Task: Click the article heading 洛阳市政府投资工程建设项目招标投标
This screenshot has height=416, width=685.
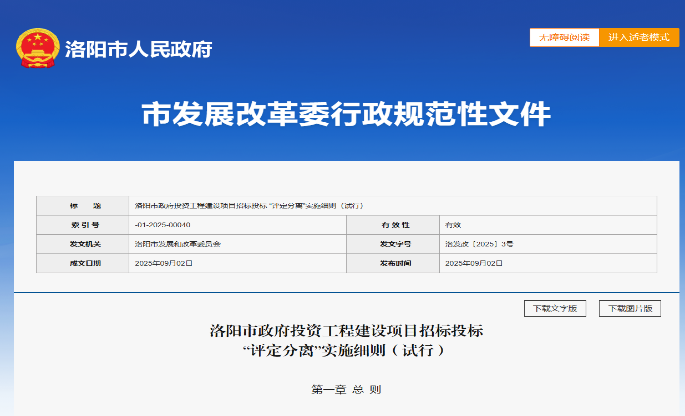Action: pos(346,331)
